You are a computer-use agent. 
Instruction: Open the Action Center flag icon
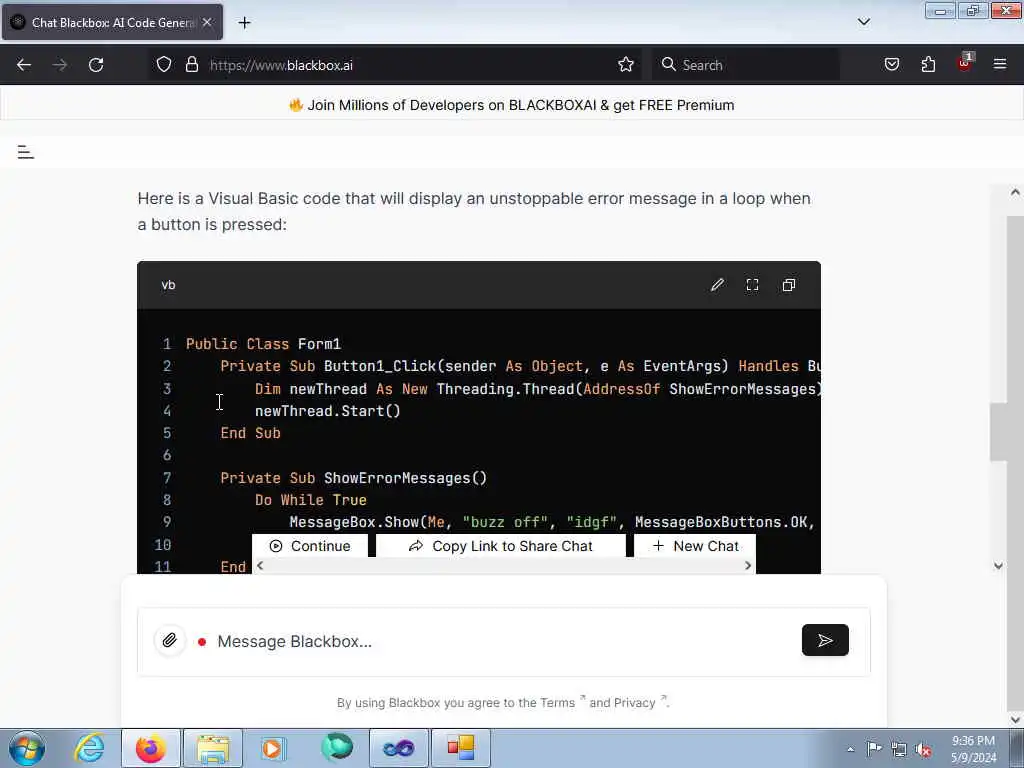coord(874,749)
